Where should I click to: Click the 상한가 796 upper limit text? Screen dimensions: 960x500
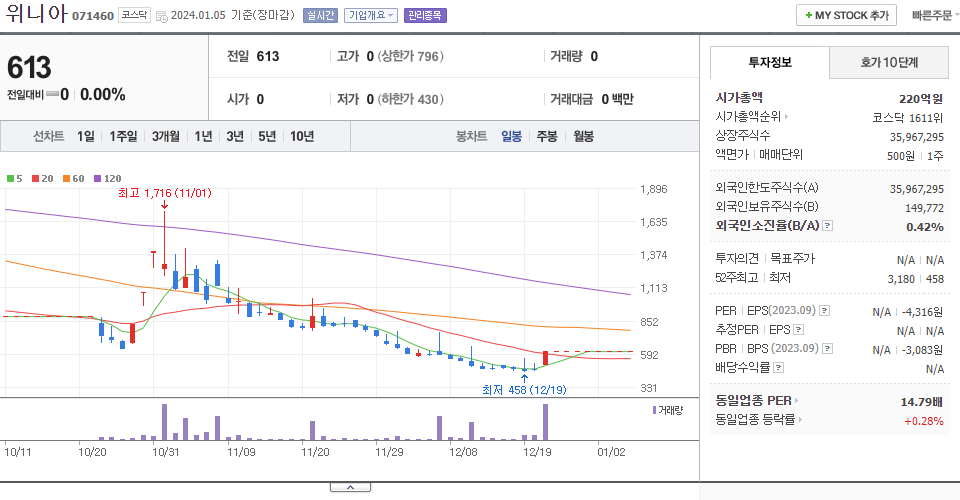[x=410, y=56]
